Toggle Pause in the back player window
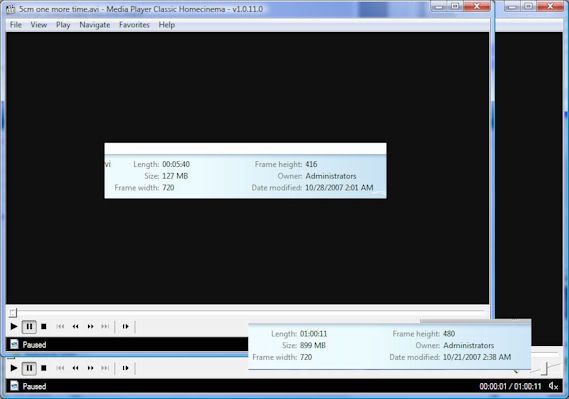This screenshot has height=399, width=569. click(29, 368)
